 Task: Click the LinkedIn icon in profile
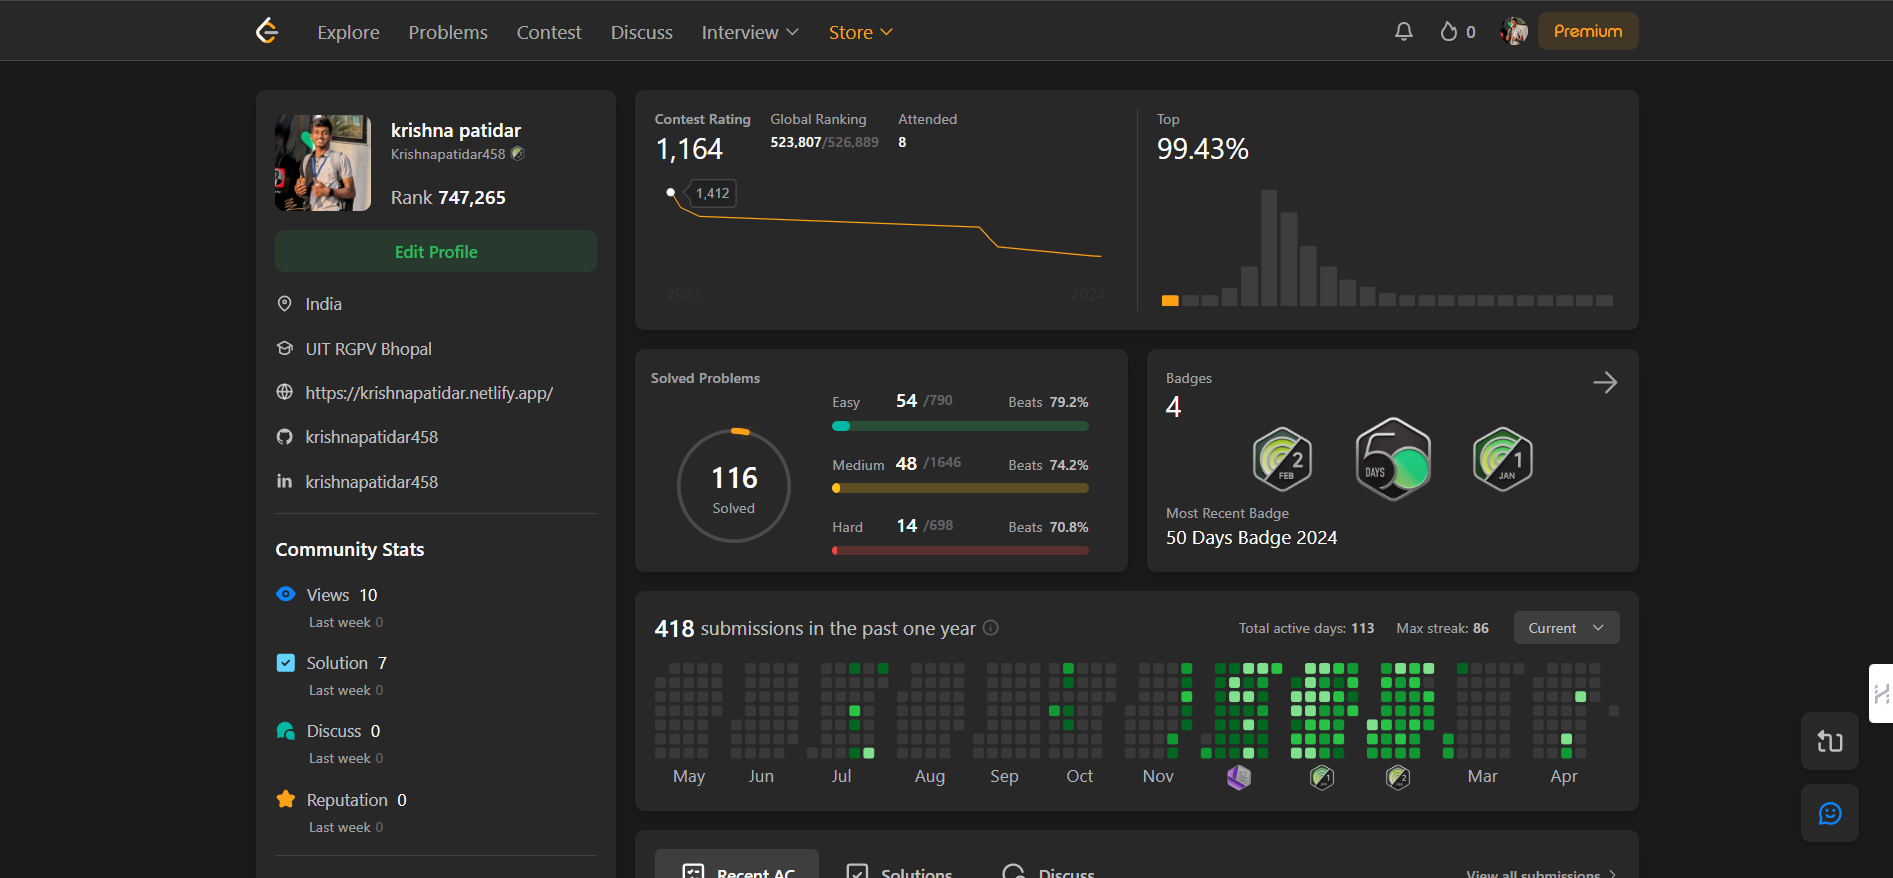(285, 481)
